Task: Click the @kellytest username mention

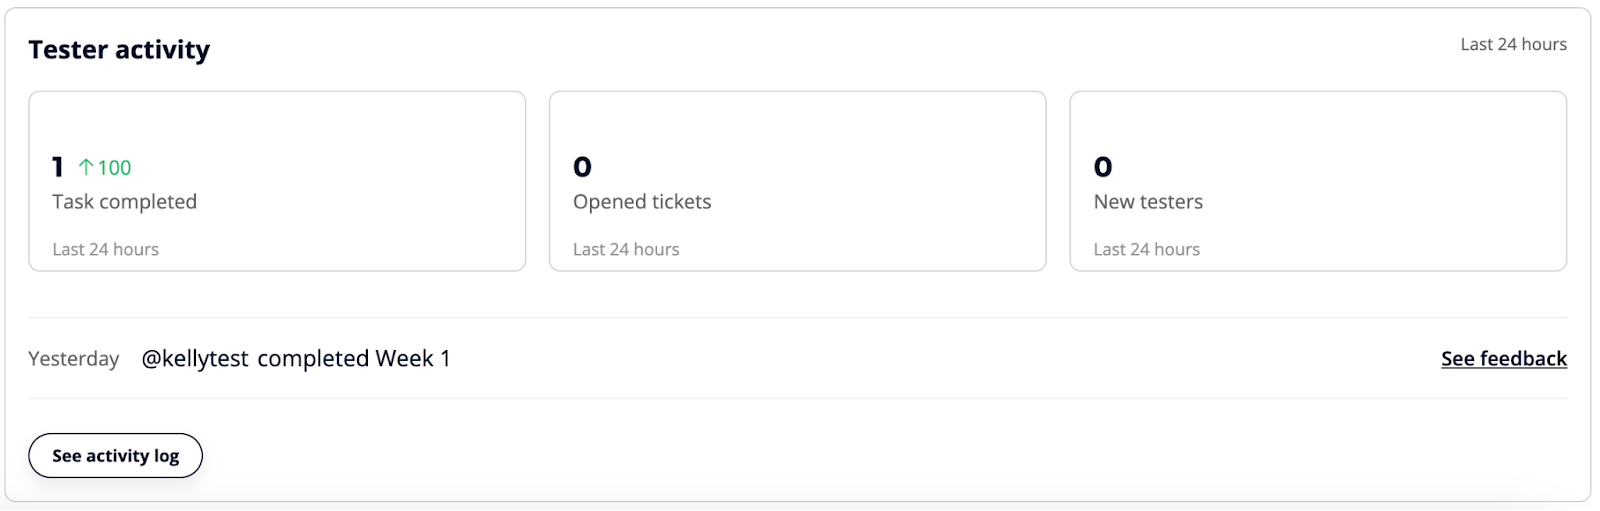Action: click(x=195, y=359)
